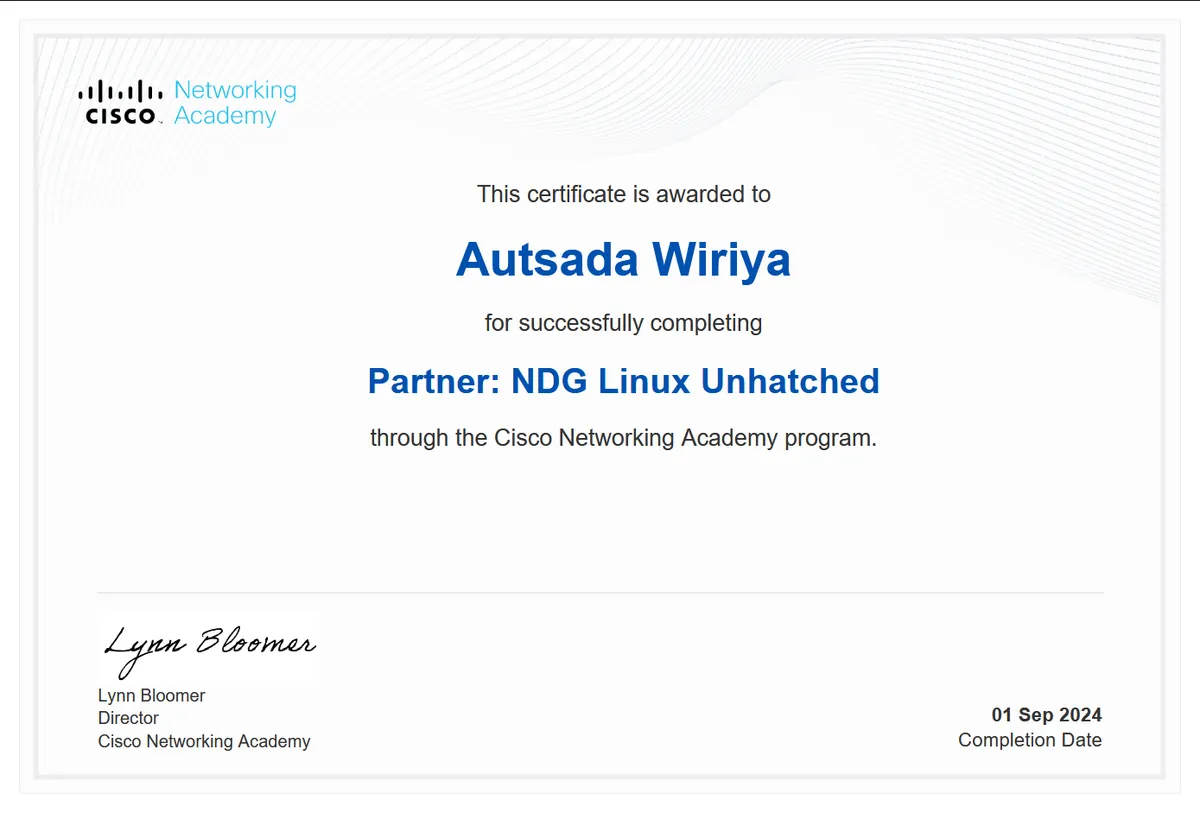Click the Completion Date label
1200x813 pixels.
coord(1029,740)
